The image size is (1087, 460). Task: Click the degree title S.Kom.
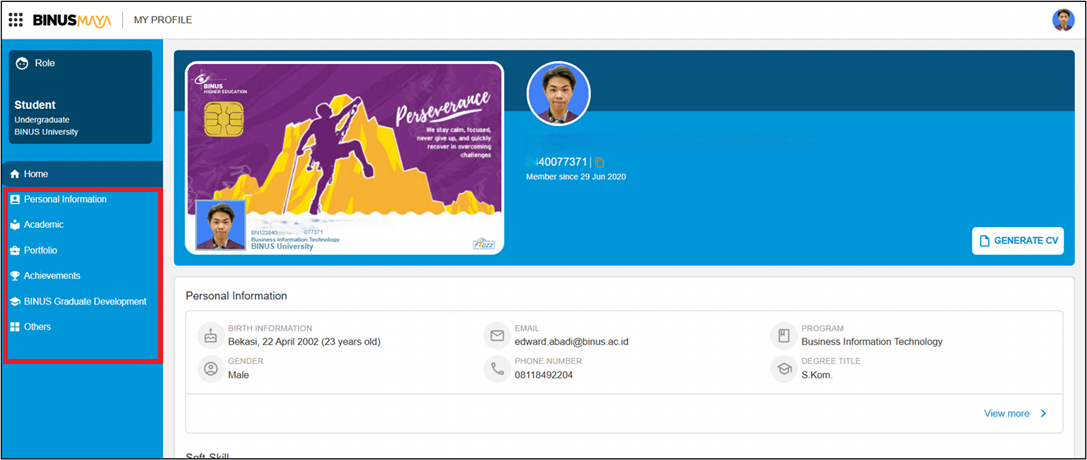click(x=817, y=375)
